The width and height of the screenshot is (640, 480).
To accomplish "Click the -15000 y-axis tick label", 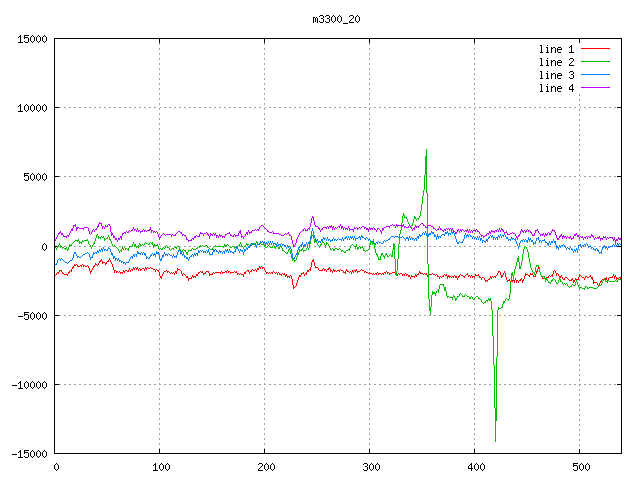I will coord(29,454).
